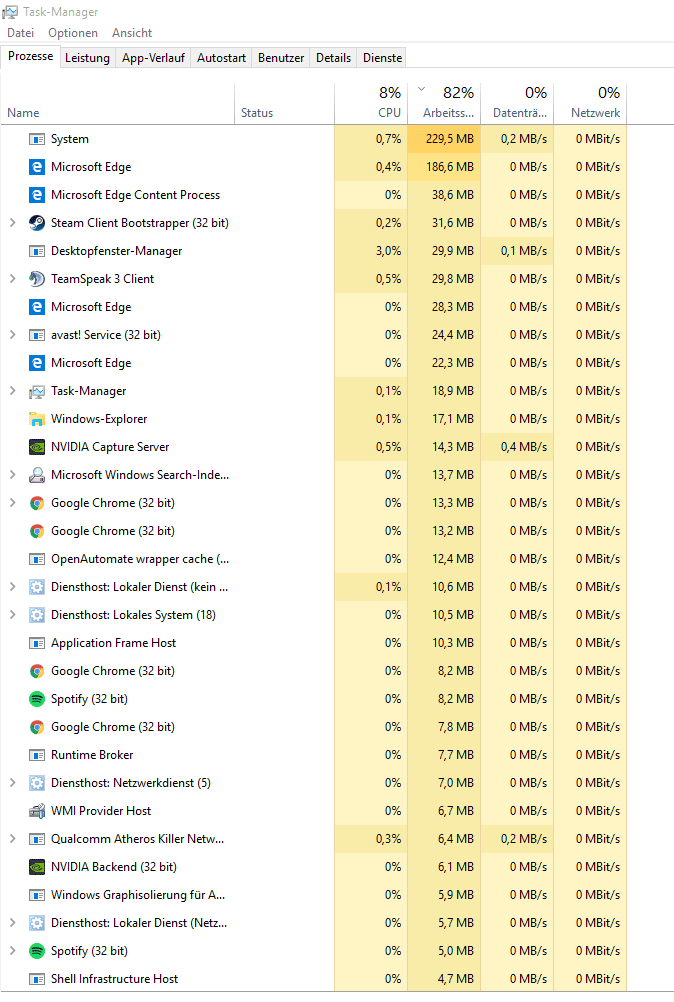Click the Microsoft Windows Search-Indexer icon
The height and width of the screenshot is (1002, 674).
pos(37,475)
